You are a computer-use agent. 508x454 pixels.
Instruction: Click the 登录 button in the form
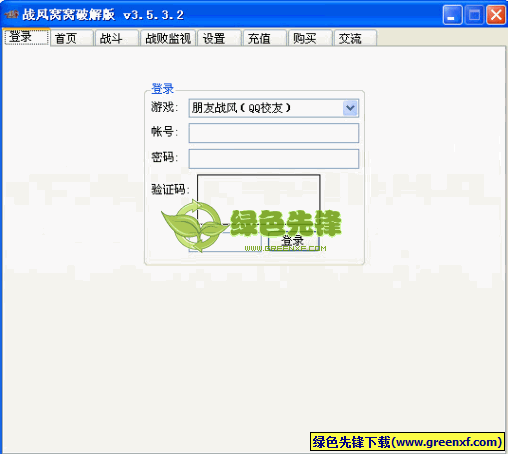coord(293,241)
